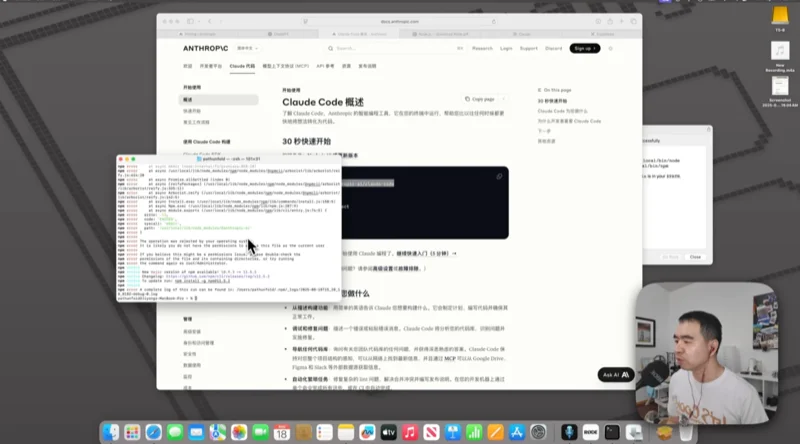800x444 pixels.
Task: Open the Photos app in Dock
Action: (x=239, y=433)
